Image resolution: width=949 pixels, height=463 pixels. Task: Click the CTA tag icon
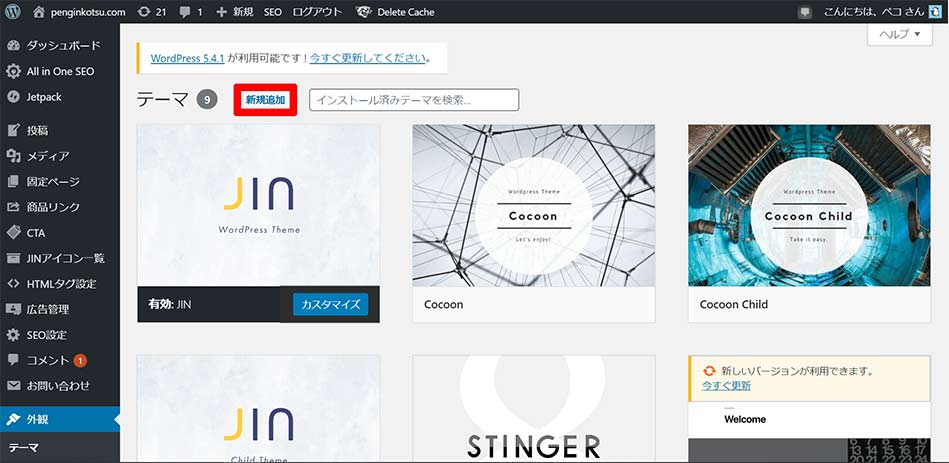click(x=13, y=232)
